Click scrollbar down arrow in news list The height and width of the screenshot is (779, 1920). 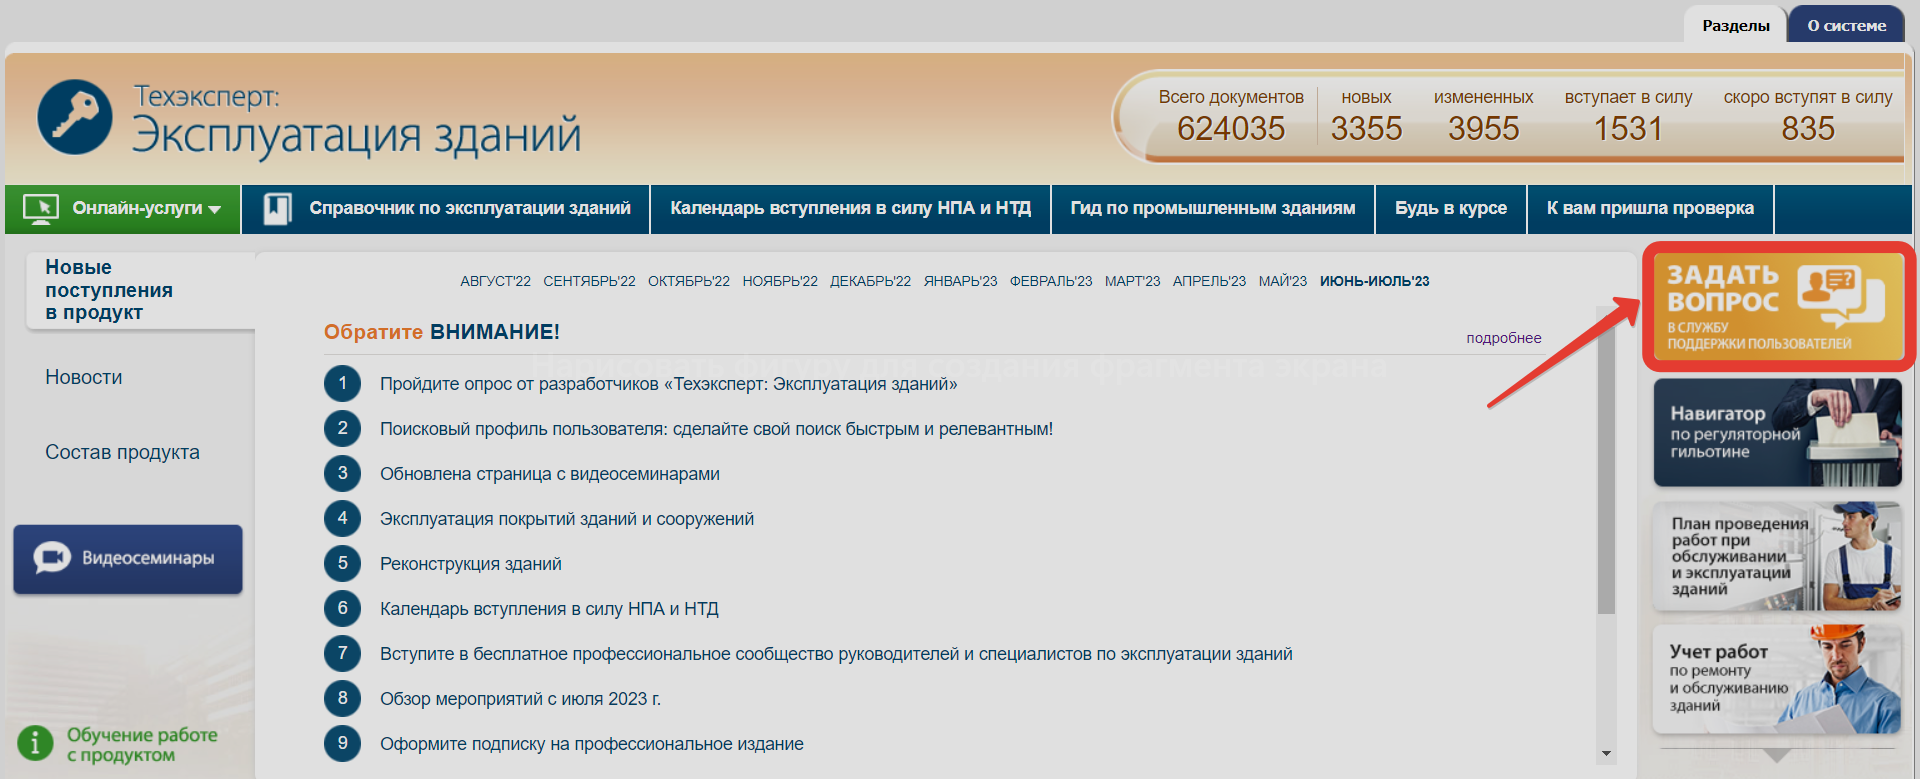tap(1606, 754)
